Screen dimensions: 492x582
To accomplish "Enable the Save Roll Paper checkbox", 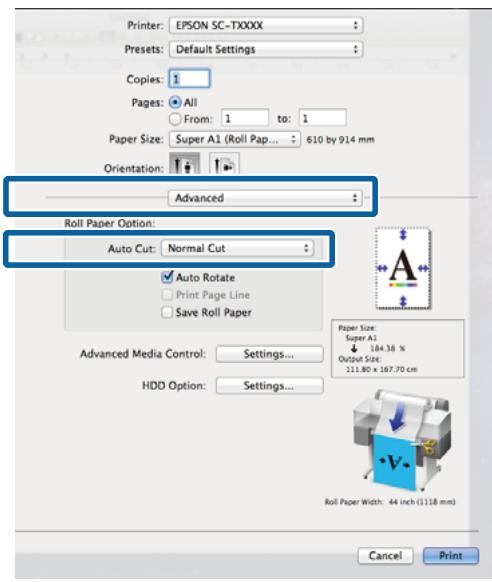I will pyautogui.click(x=167, y=312).
